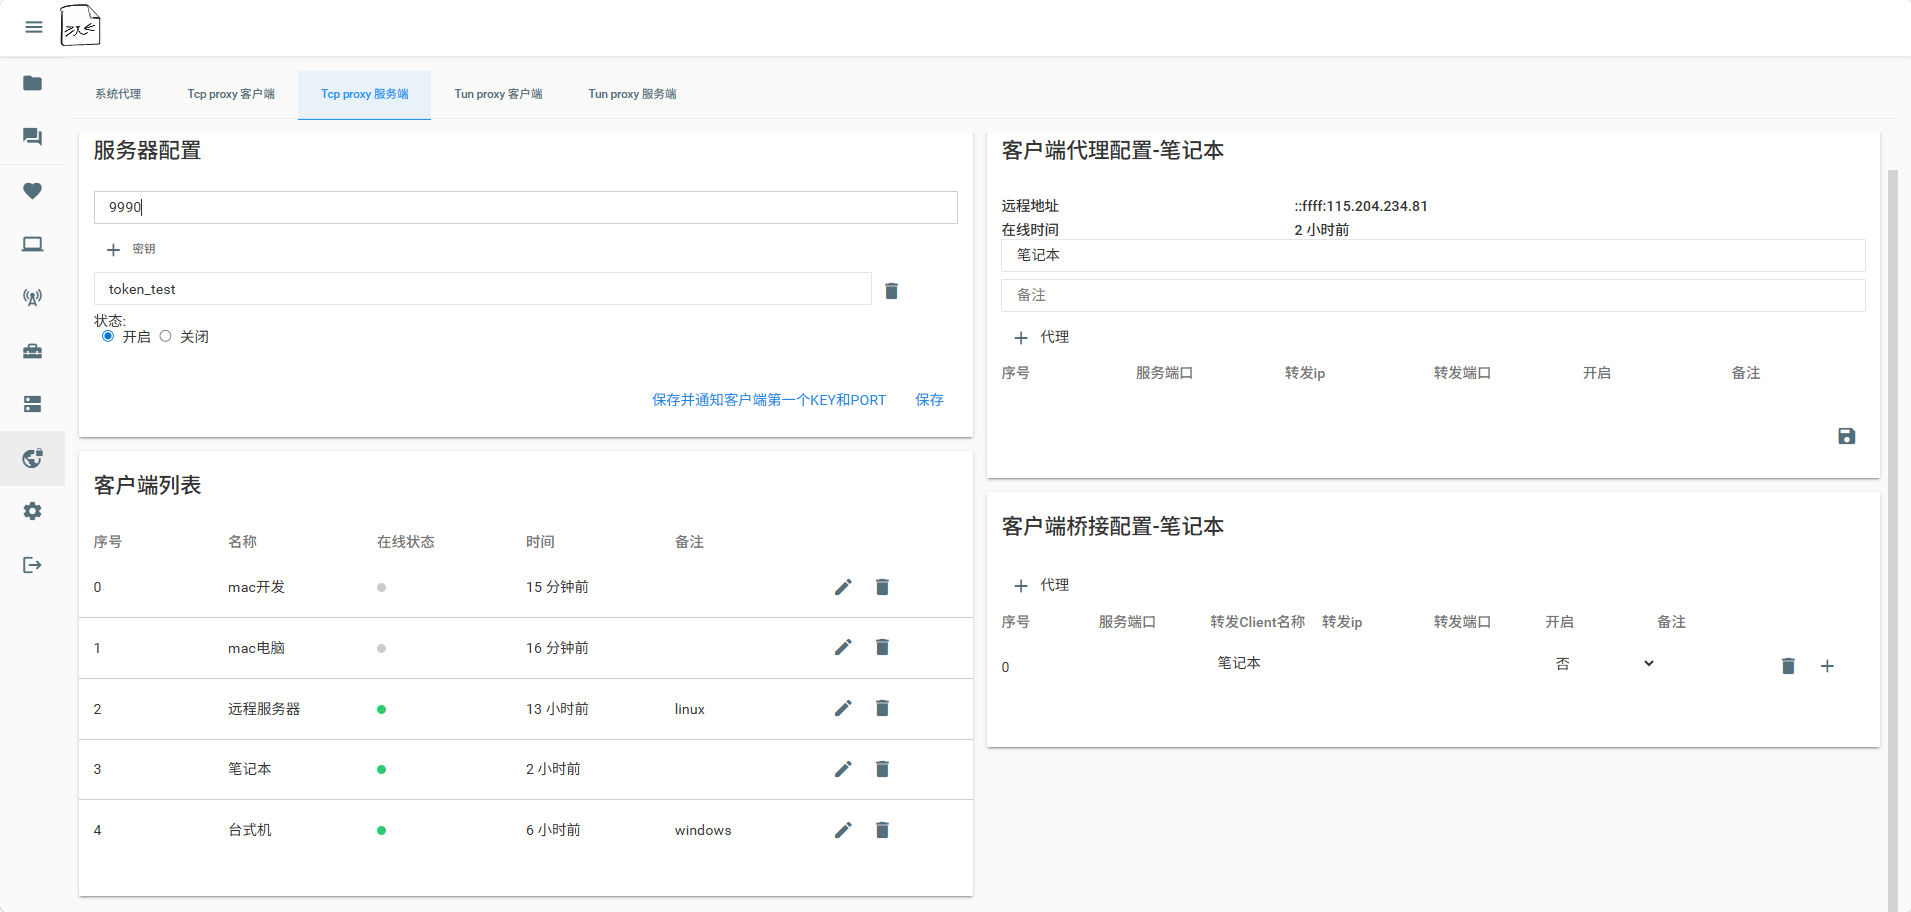Switch to Tcp proxy 客户端 tab

point(231,94)
